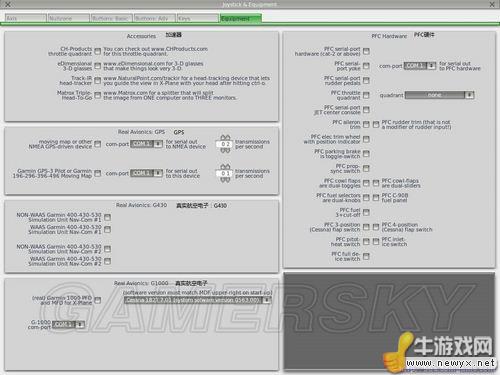Toggle Track-IR head-tracker checkbox

(x=97, y=80)
